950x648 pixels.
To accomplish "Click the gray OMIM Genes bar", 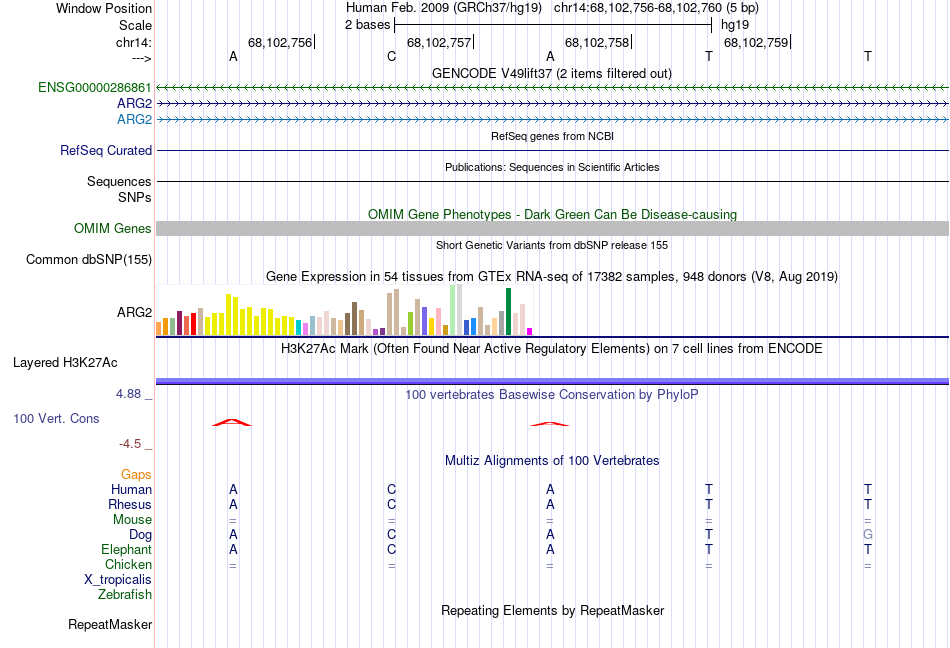I will [x=552, y=228].
